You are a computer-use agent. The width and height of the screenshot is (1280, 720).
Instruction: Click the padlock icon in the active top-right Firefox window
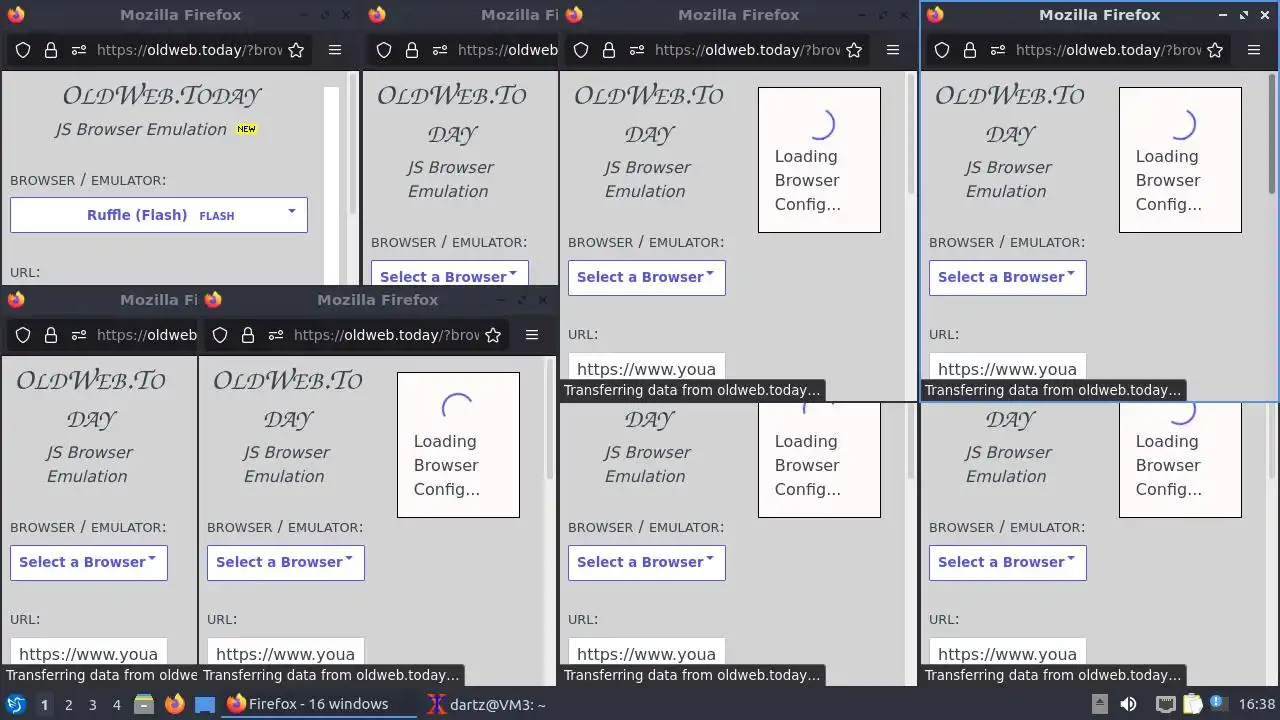coord(970,50)
